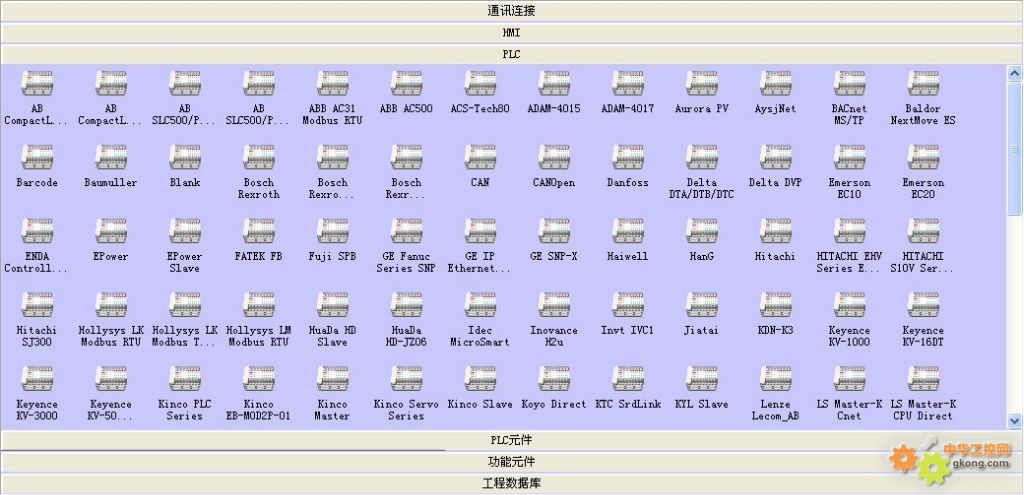Select the Kinco EB-MOD2P-01 icon
This screenshot has width=1024, height=495.
pos(259,379)
